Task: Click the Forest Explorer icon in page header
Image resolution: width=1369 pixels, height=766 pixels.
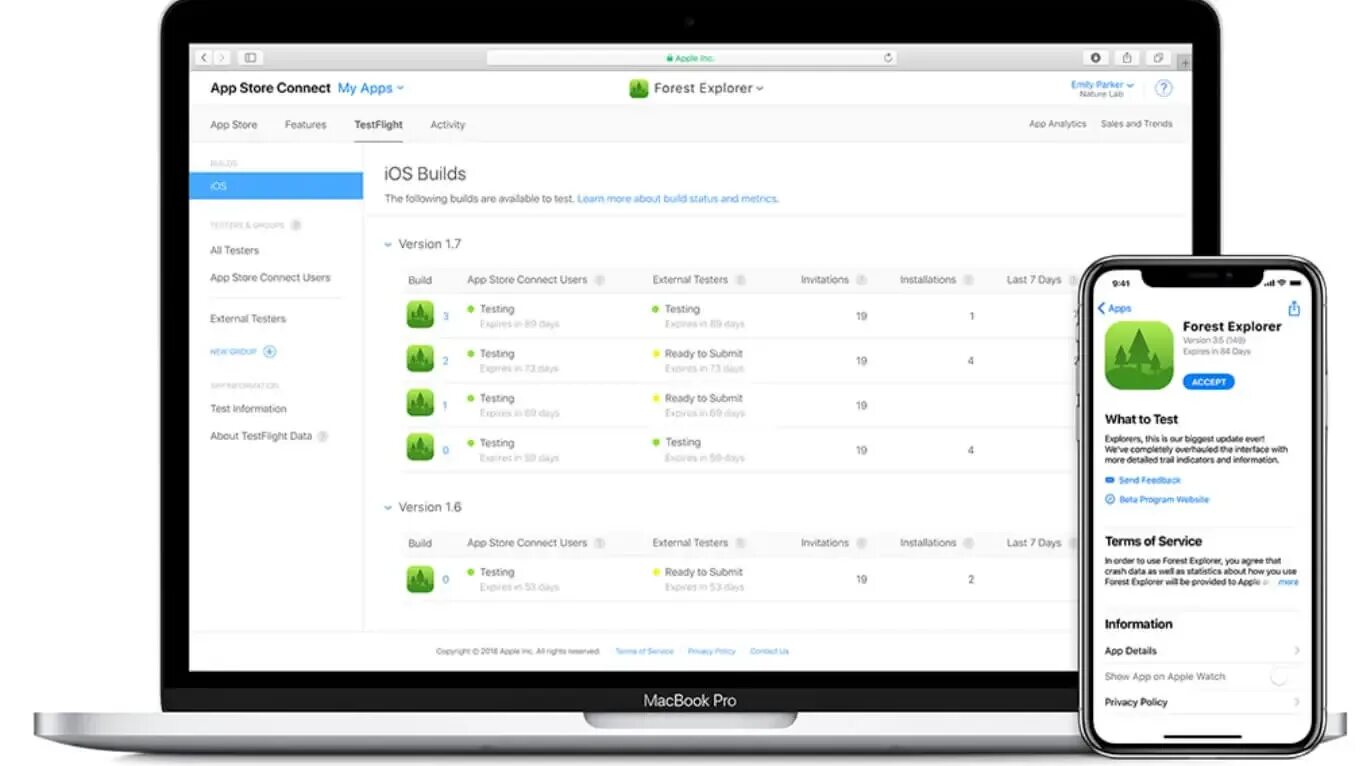Action: (639, 88)
